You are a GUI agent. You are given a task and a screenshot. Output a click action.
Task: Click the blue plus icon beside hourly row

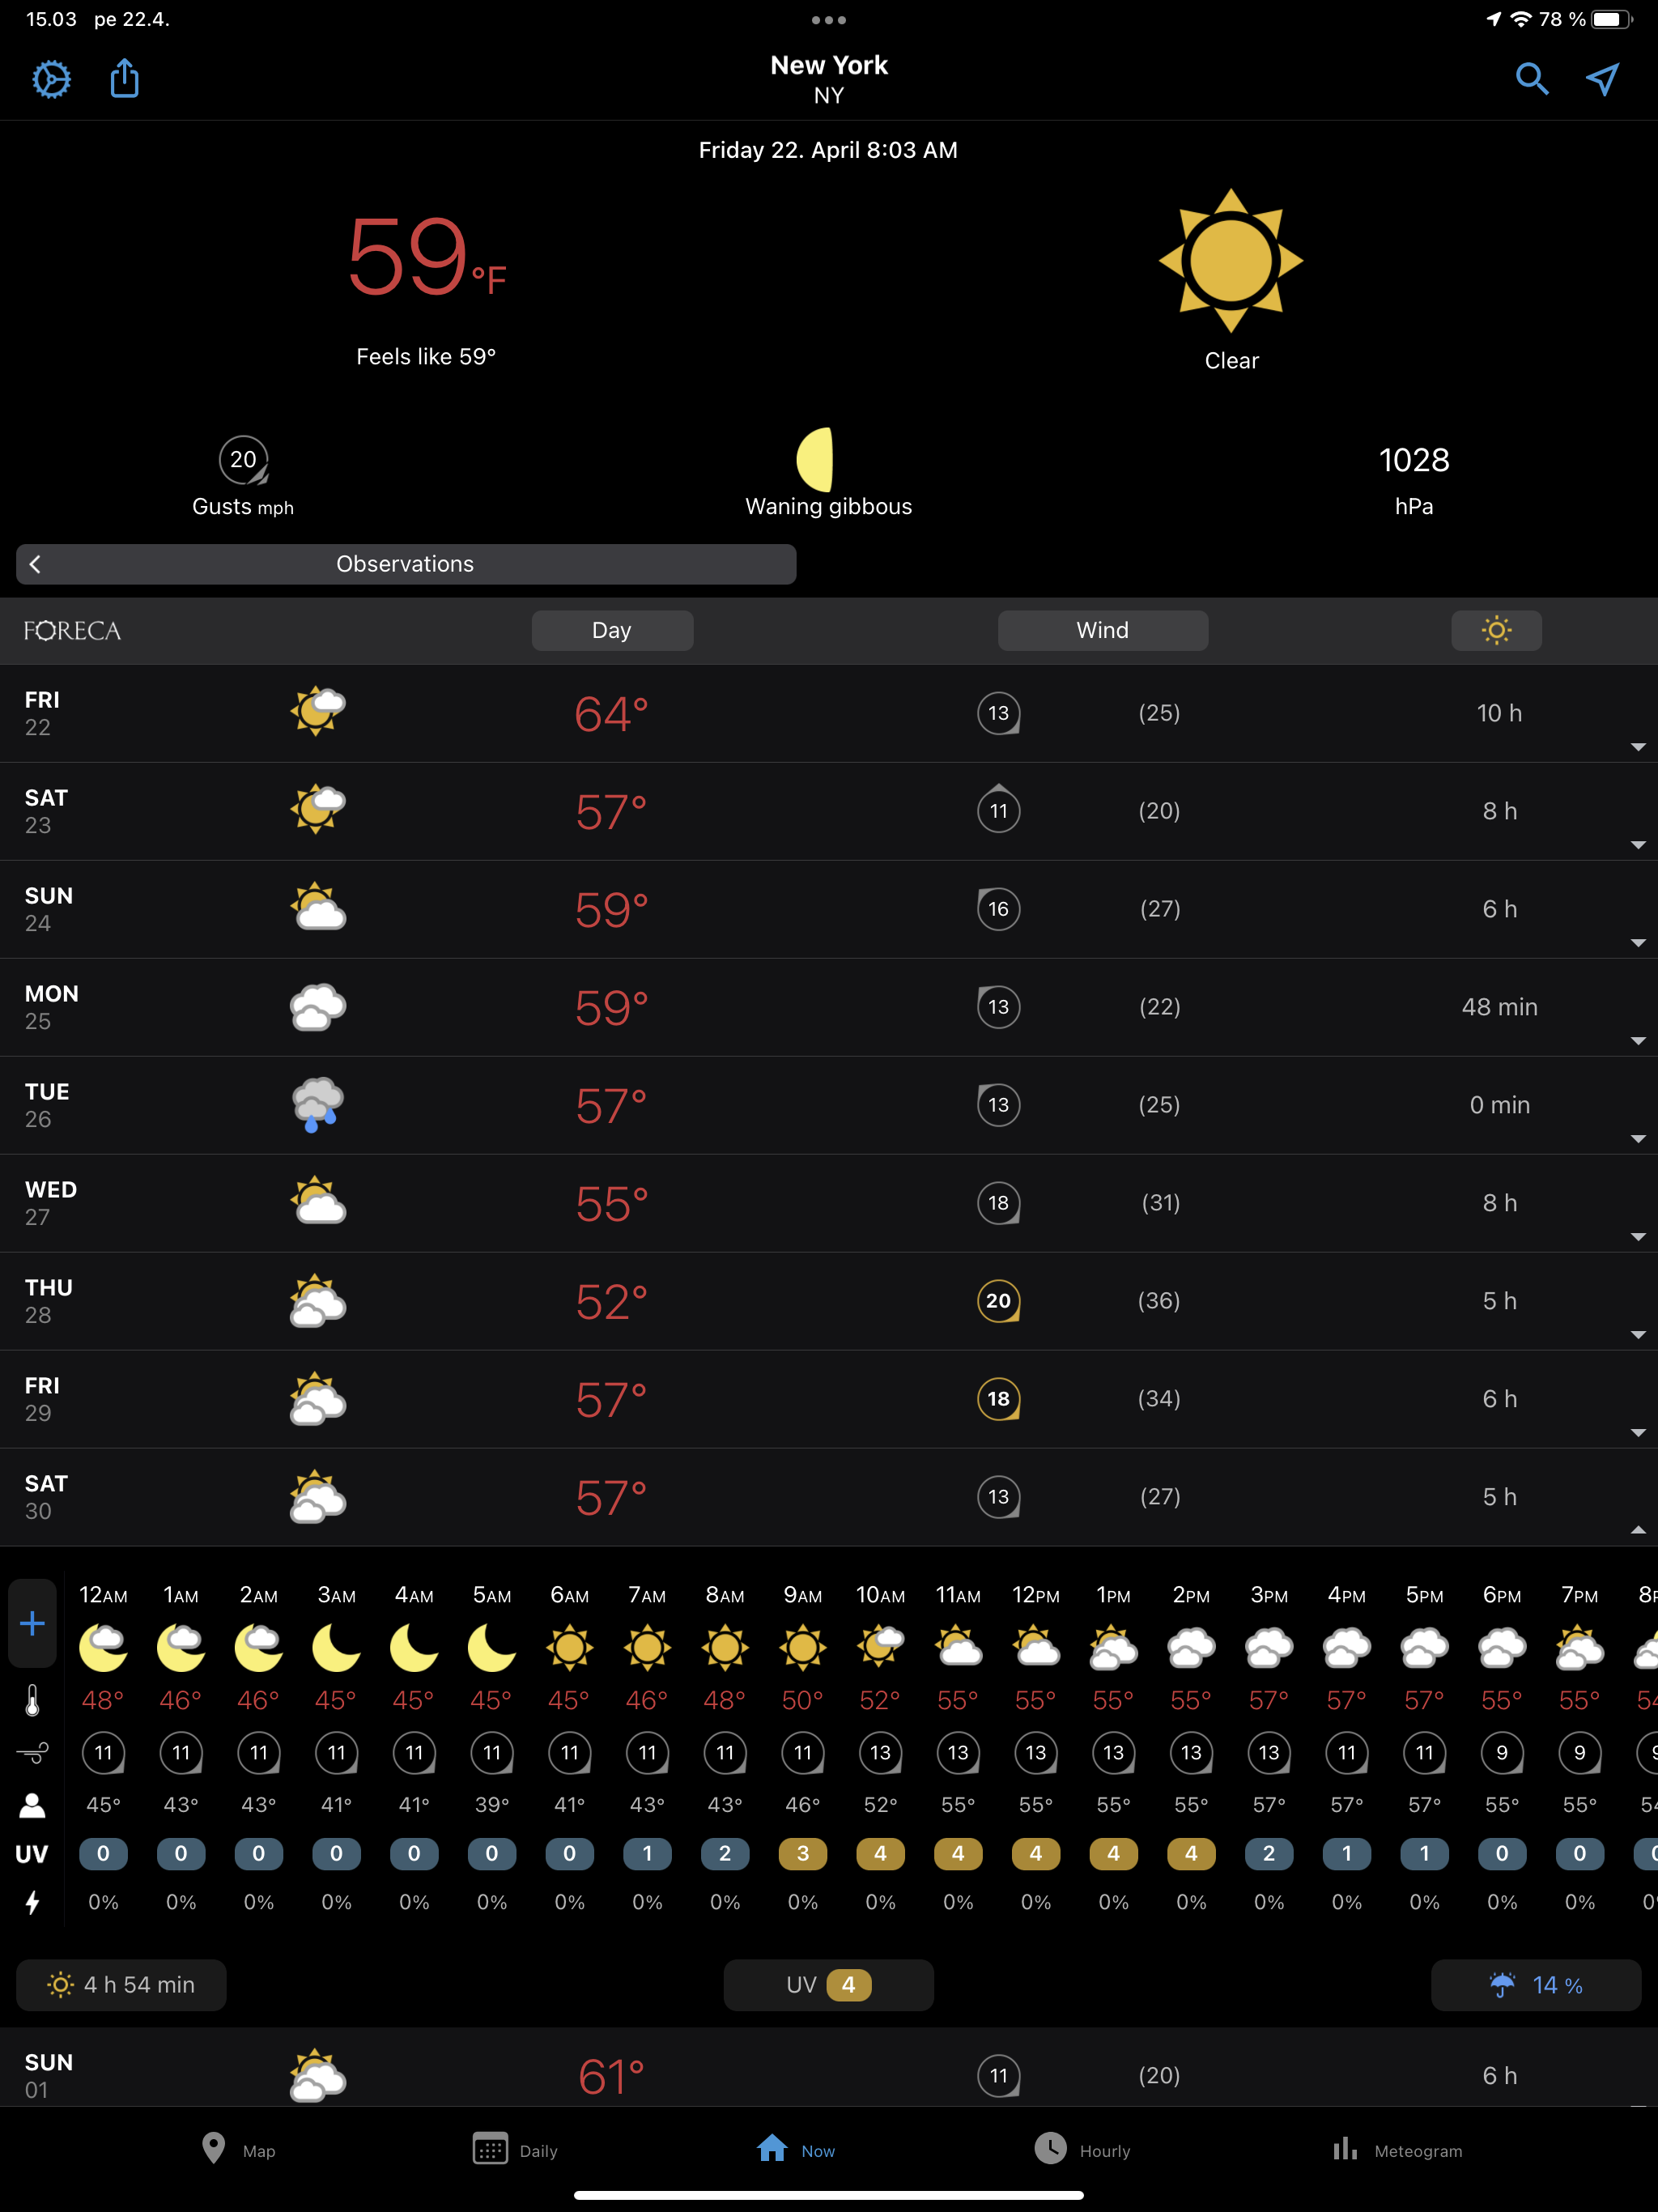[x=32, y=1622]
